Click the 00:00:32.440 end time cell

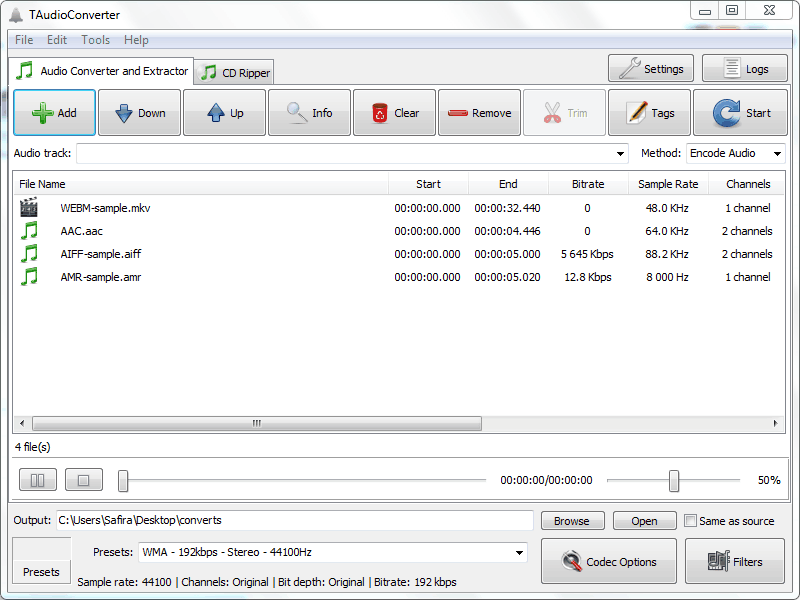tap(507, 208)
